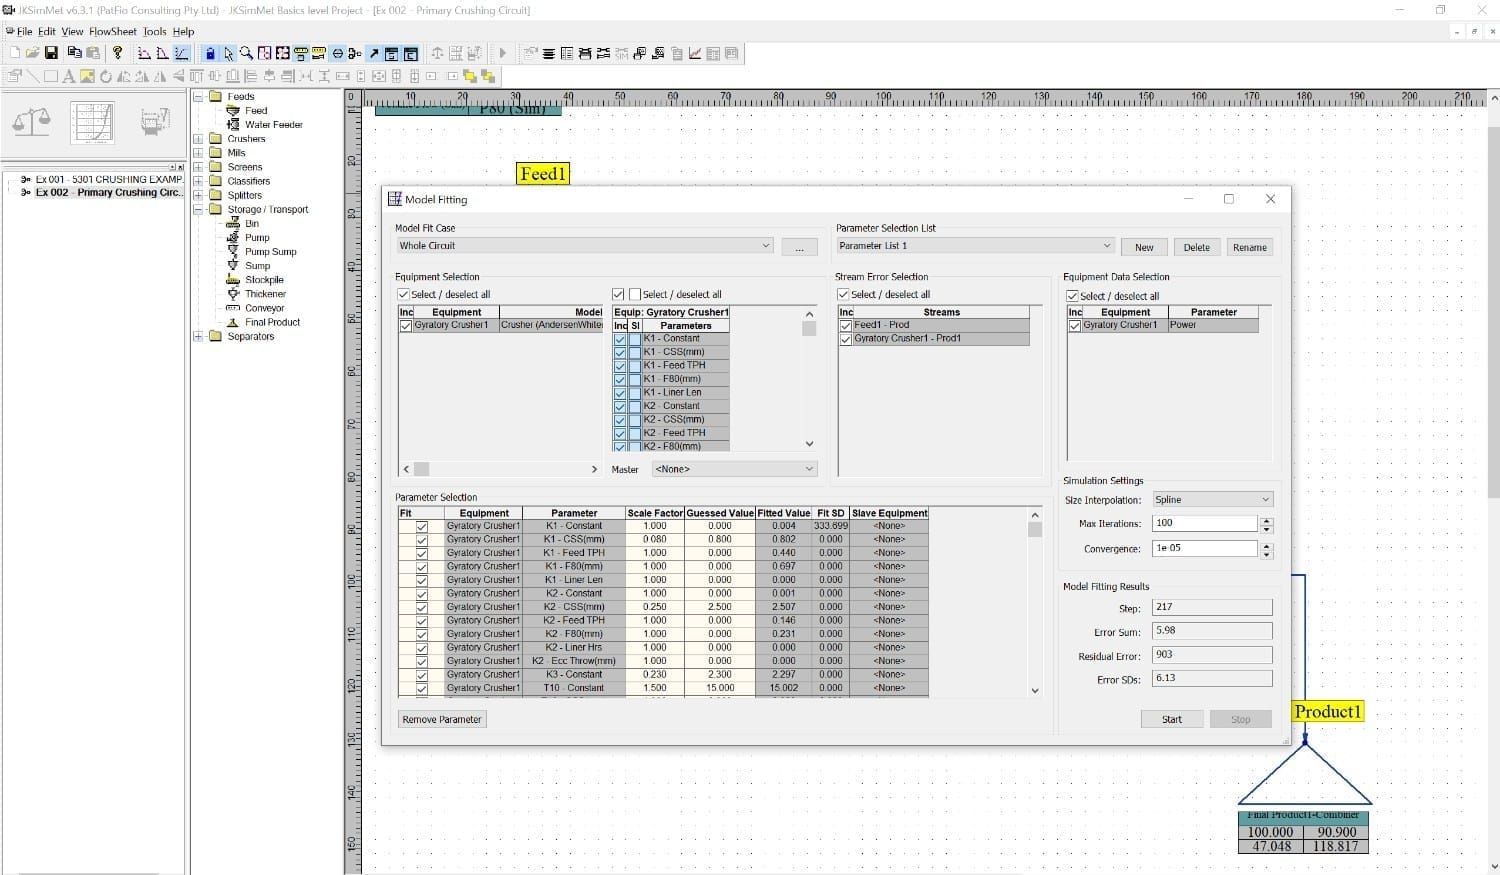
Task: Expand the Crushers folder in tree
Action: [x=198, y=139]
